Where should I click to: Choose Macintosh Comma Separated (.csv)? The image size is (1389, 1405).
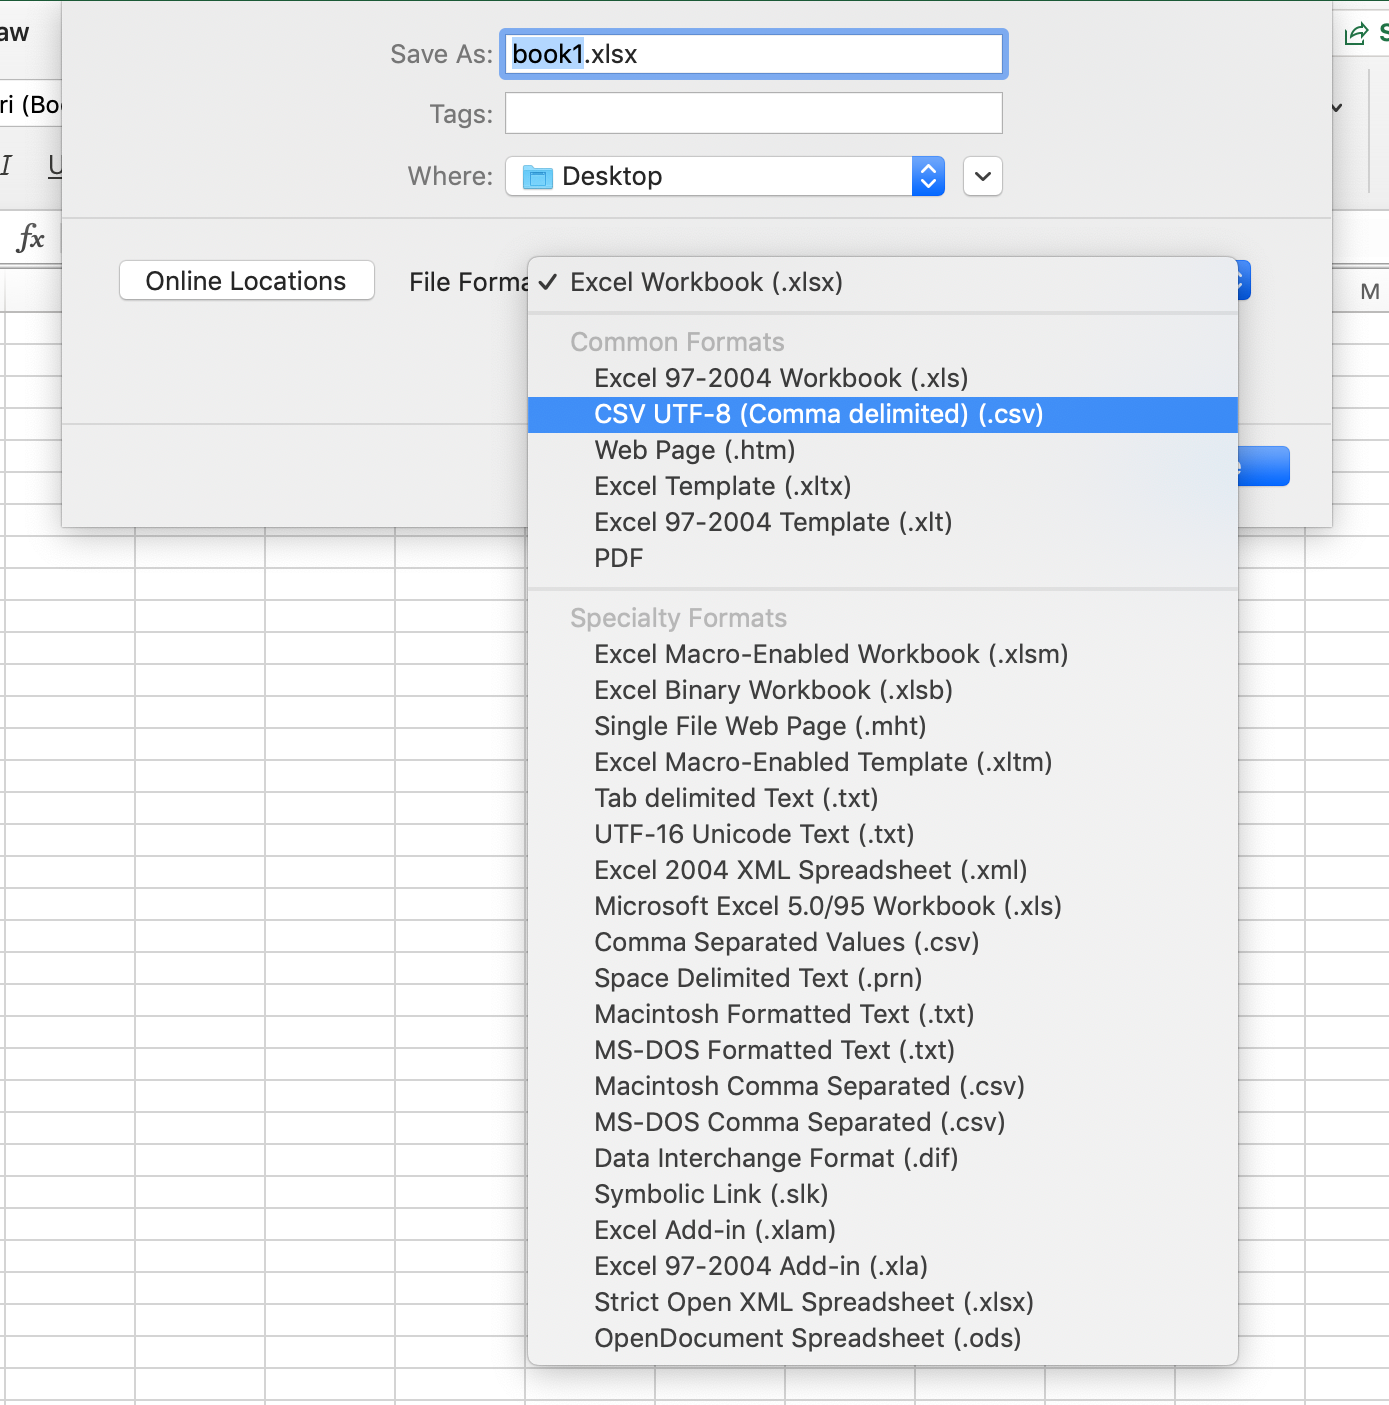pyautogui.click(x=882, y=1086)
